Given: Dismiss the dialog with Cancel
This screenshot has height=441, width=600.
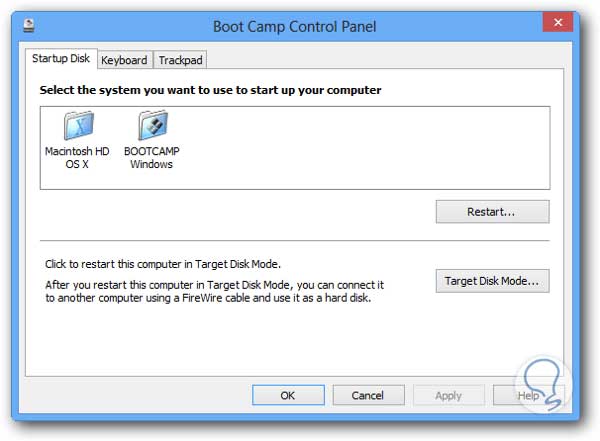Looking at the screenshot, I should click(x=367, y=395).
